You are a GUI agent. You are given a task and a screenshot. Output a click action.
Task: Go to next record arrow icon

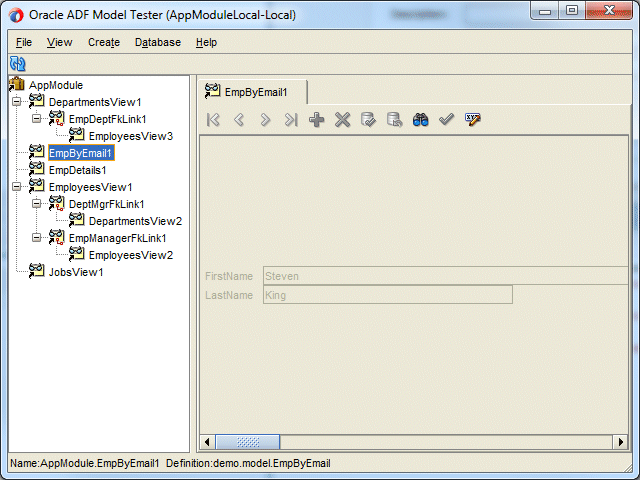[x=265, y=120]
